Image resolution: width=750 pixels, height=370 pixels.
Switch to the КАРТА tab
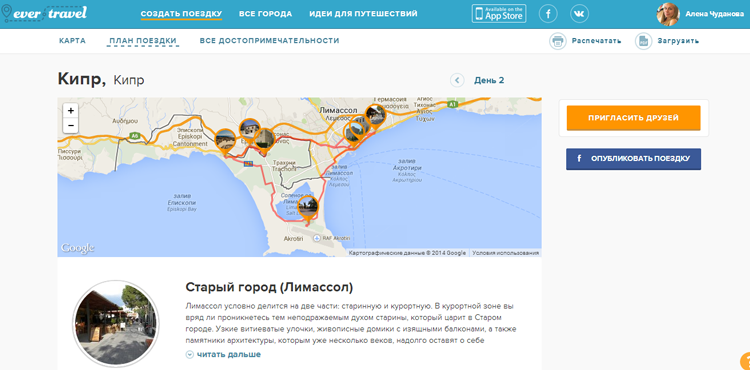73,41
